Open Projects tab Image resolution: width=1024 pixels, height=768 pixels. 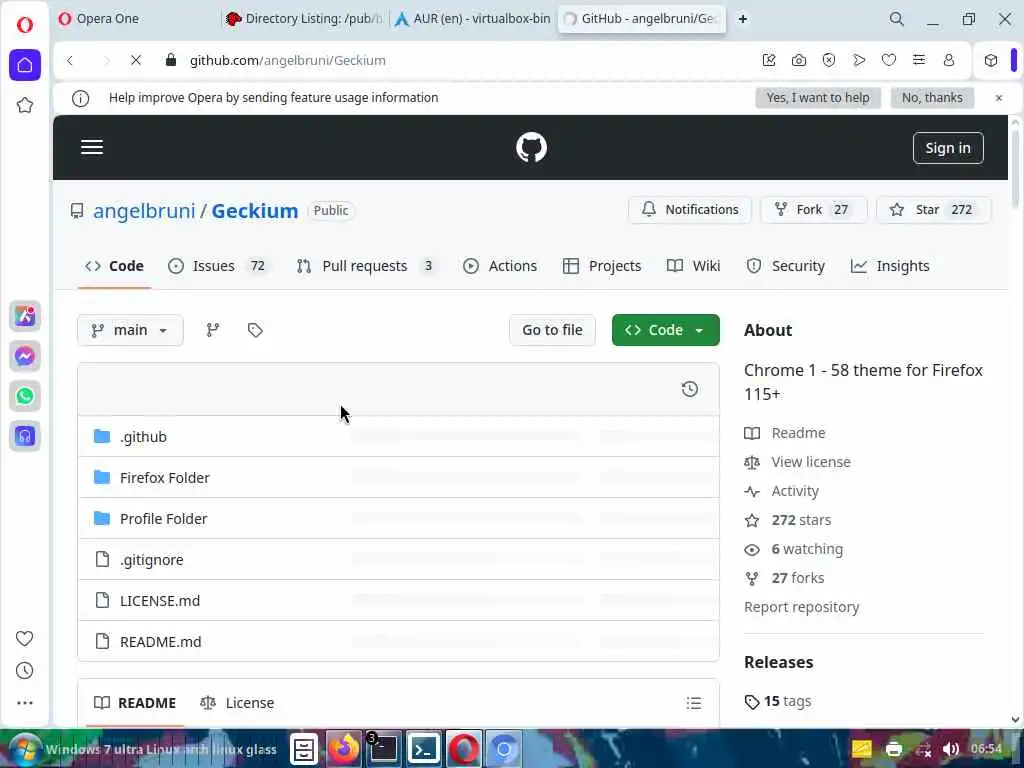click(602, 266)
